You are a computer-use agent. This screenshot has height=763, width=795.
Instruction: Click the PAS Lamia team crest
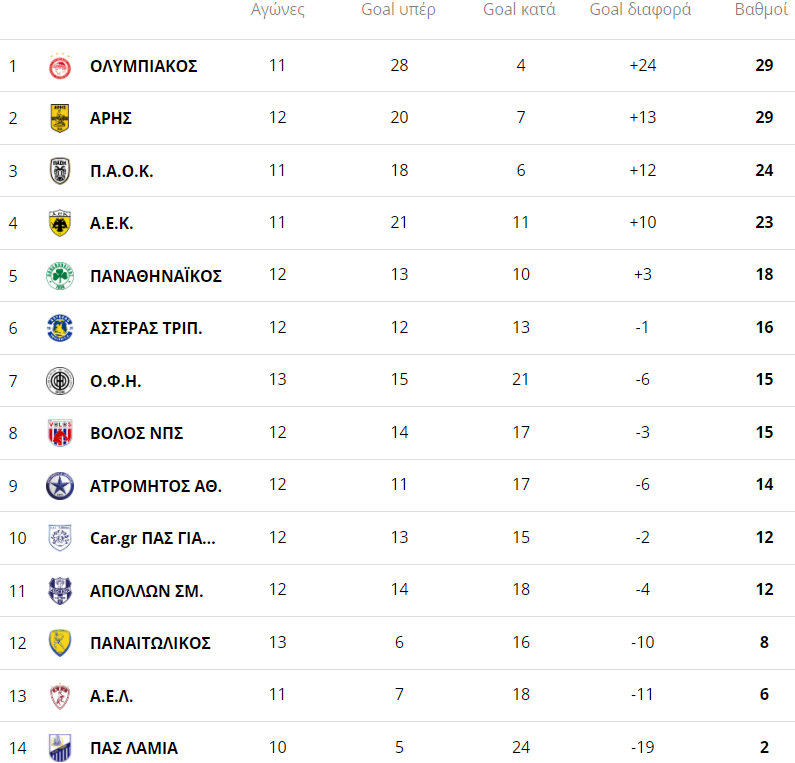[x=60, y=747]
